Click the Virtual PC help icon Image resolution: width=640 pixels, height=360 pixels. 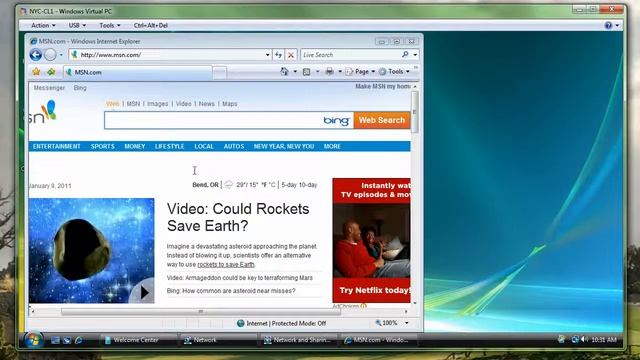pos(608,25)
